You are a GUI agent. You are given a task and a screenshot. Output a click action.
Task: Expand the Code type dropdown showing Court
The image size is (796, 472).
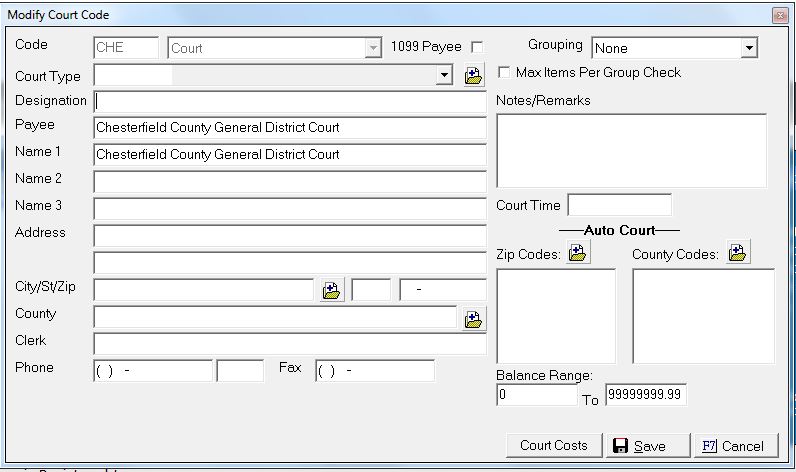pos(374,47)
